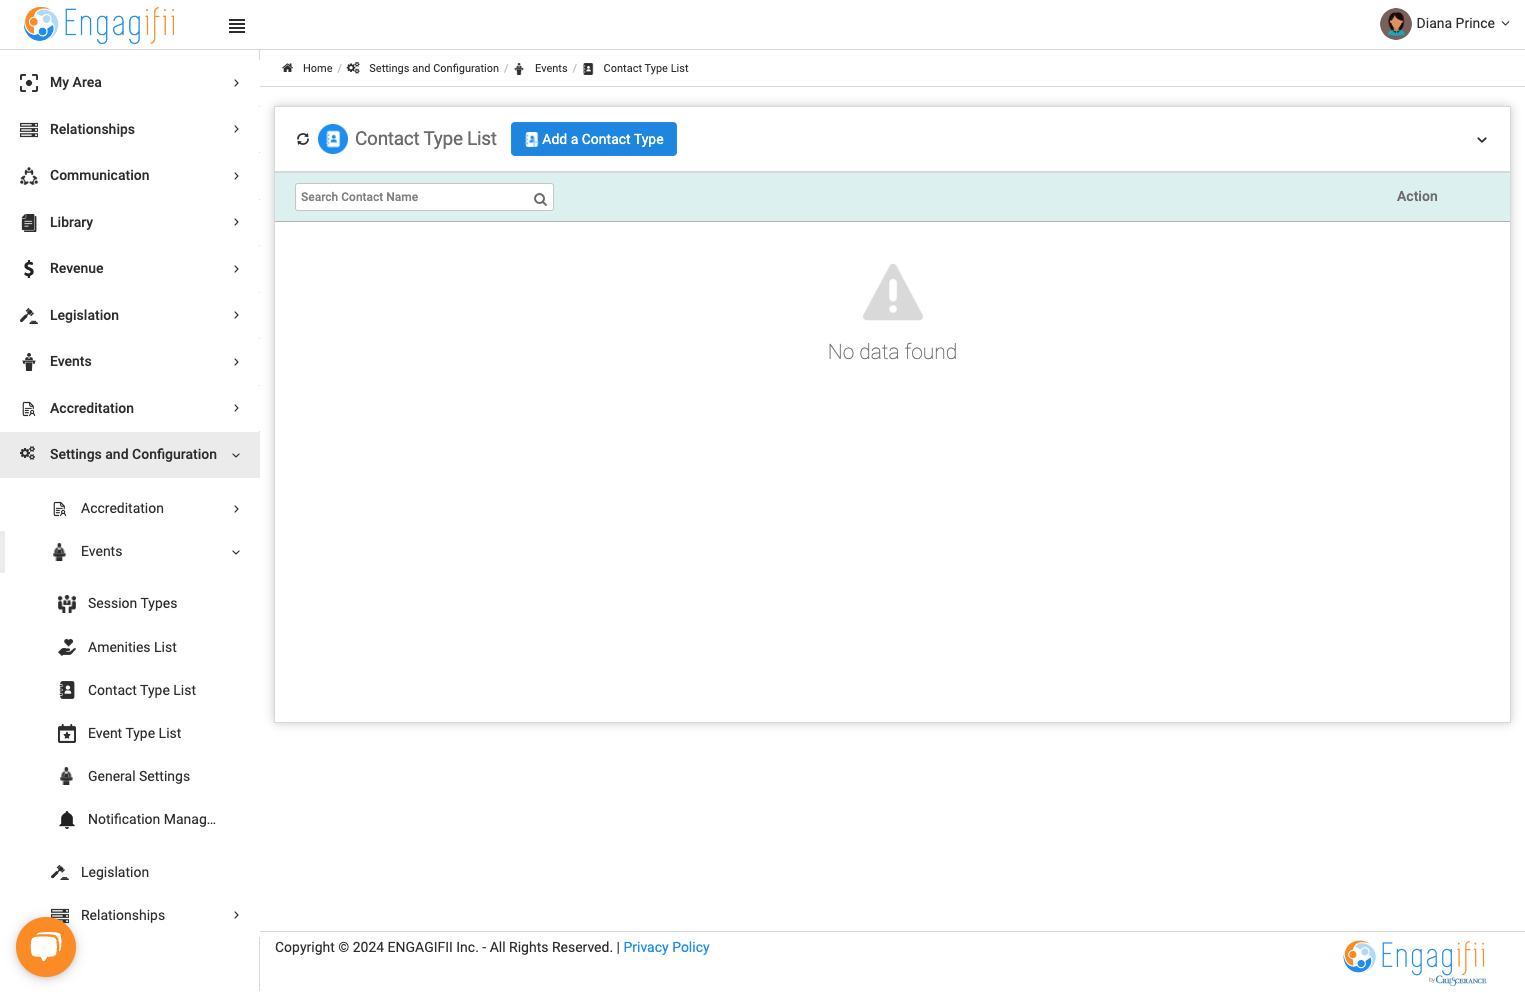Viewport: 1525px width, 993px height.
Task: Click the Action column header
Action: coord(1417,196)
